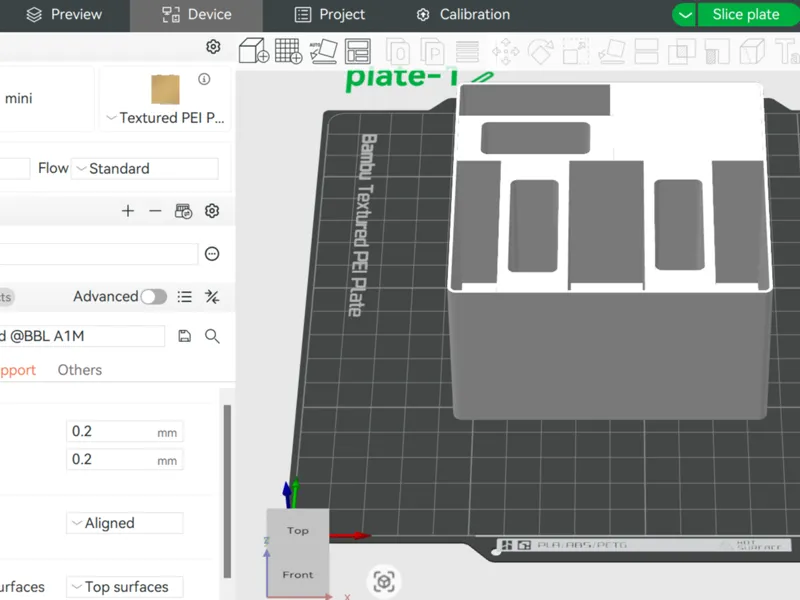Click the first 0.2 mm input field
This screenshot has width=800, height=600.
(124, 432)
